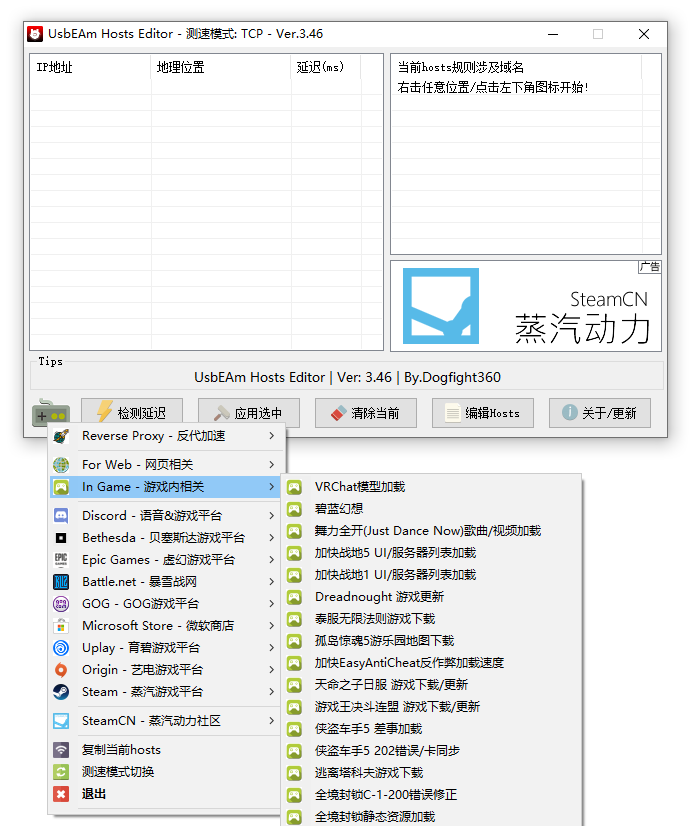Click the icon next to 碧蓝幻想
Screen dimensions: 695x826
pos(294,509)
